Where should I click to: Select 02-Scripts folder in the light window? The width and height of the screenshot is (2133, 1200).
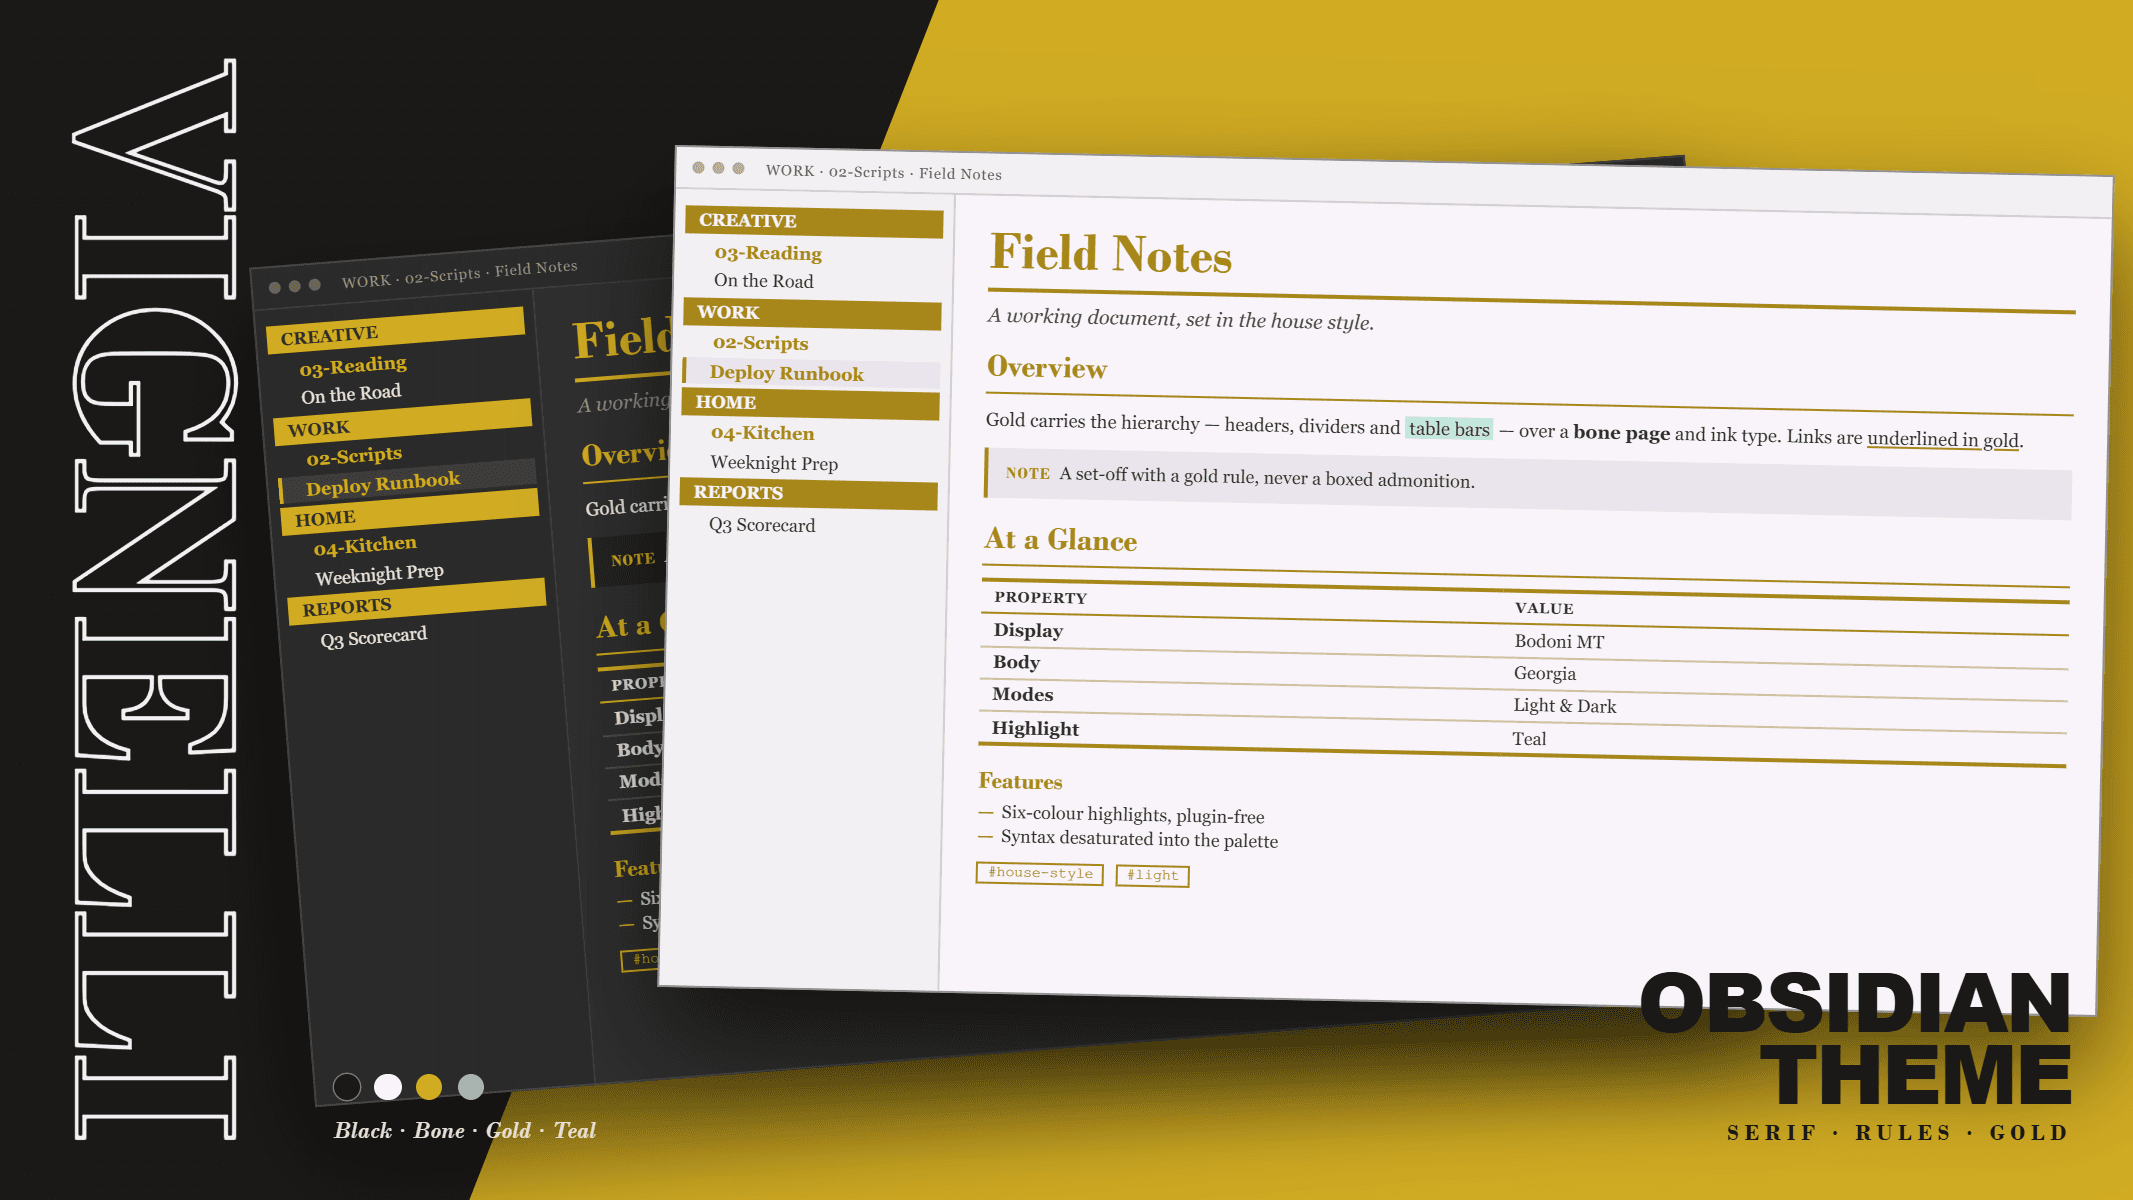[760, 343]
